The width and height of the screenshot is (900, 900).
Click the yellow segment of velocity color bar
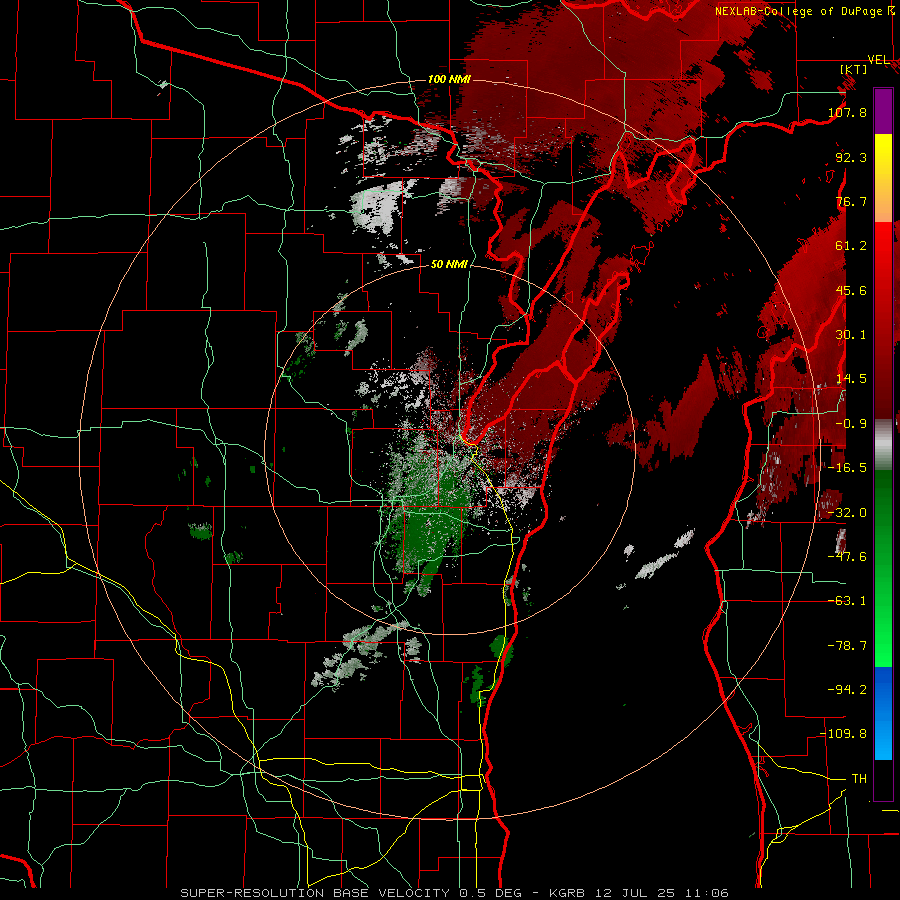pyautogui.click(x=883, y=156)
